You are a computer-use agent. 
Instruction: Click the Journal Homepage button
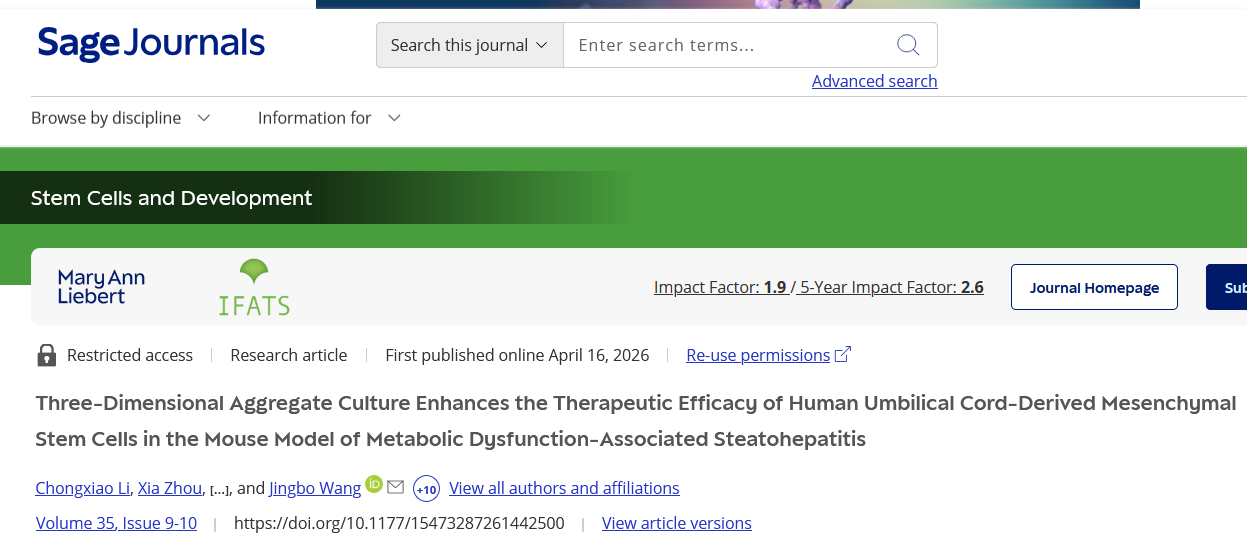[x=1094, y=287]
